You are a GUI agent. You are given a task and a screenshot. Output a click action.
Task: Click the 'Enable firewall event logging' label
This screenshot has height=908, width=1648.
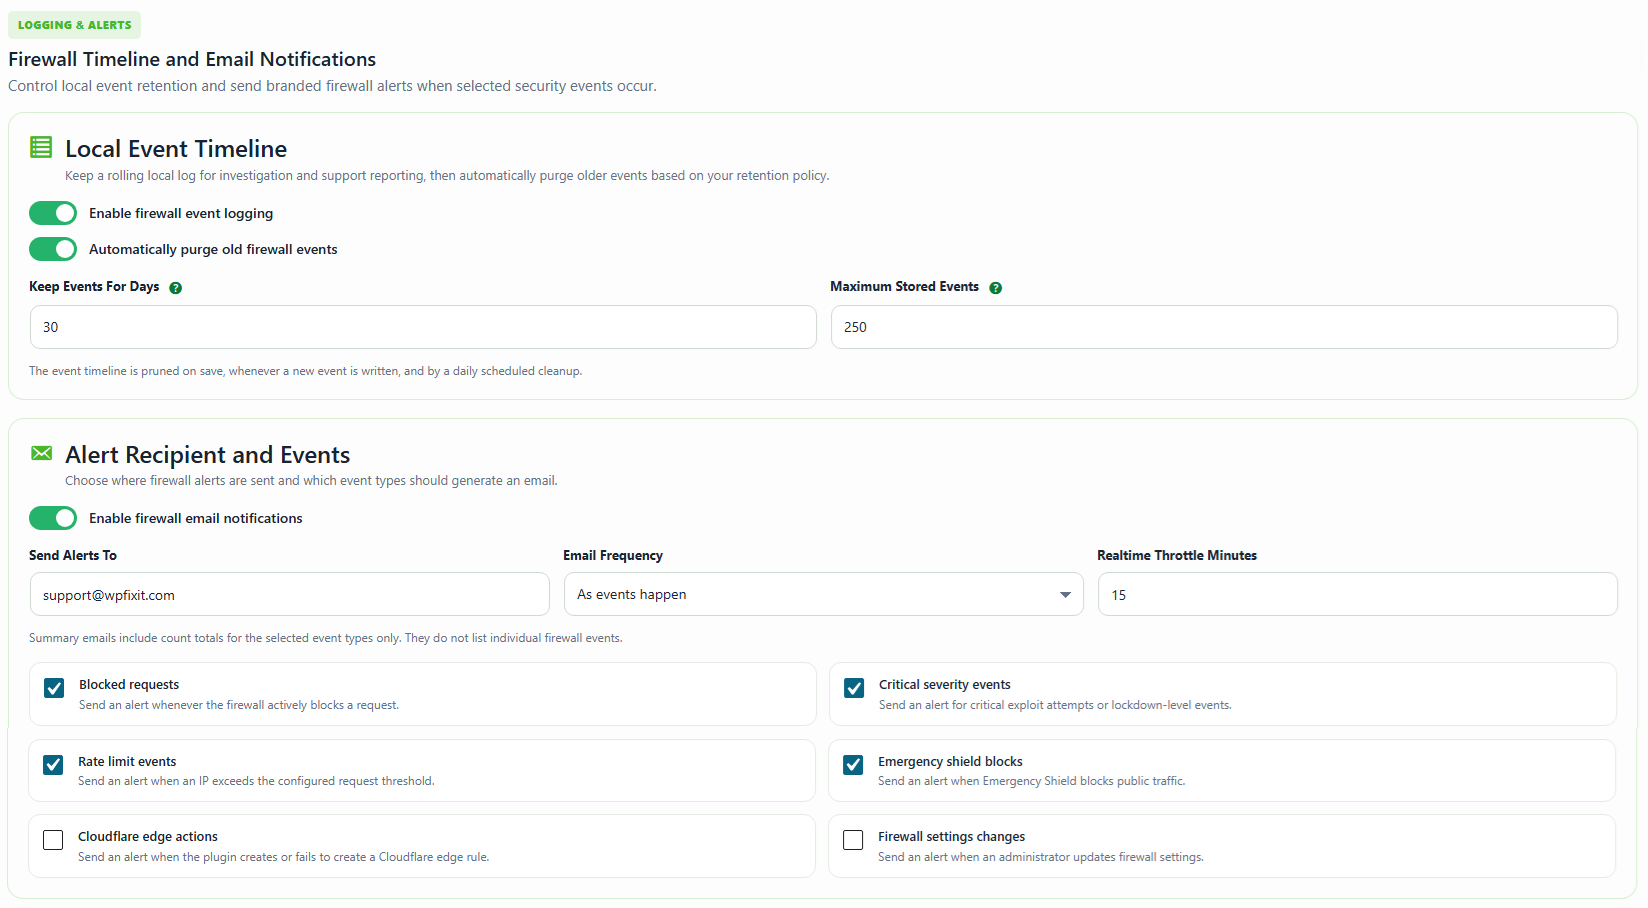click(181, 213)
